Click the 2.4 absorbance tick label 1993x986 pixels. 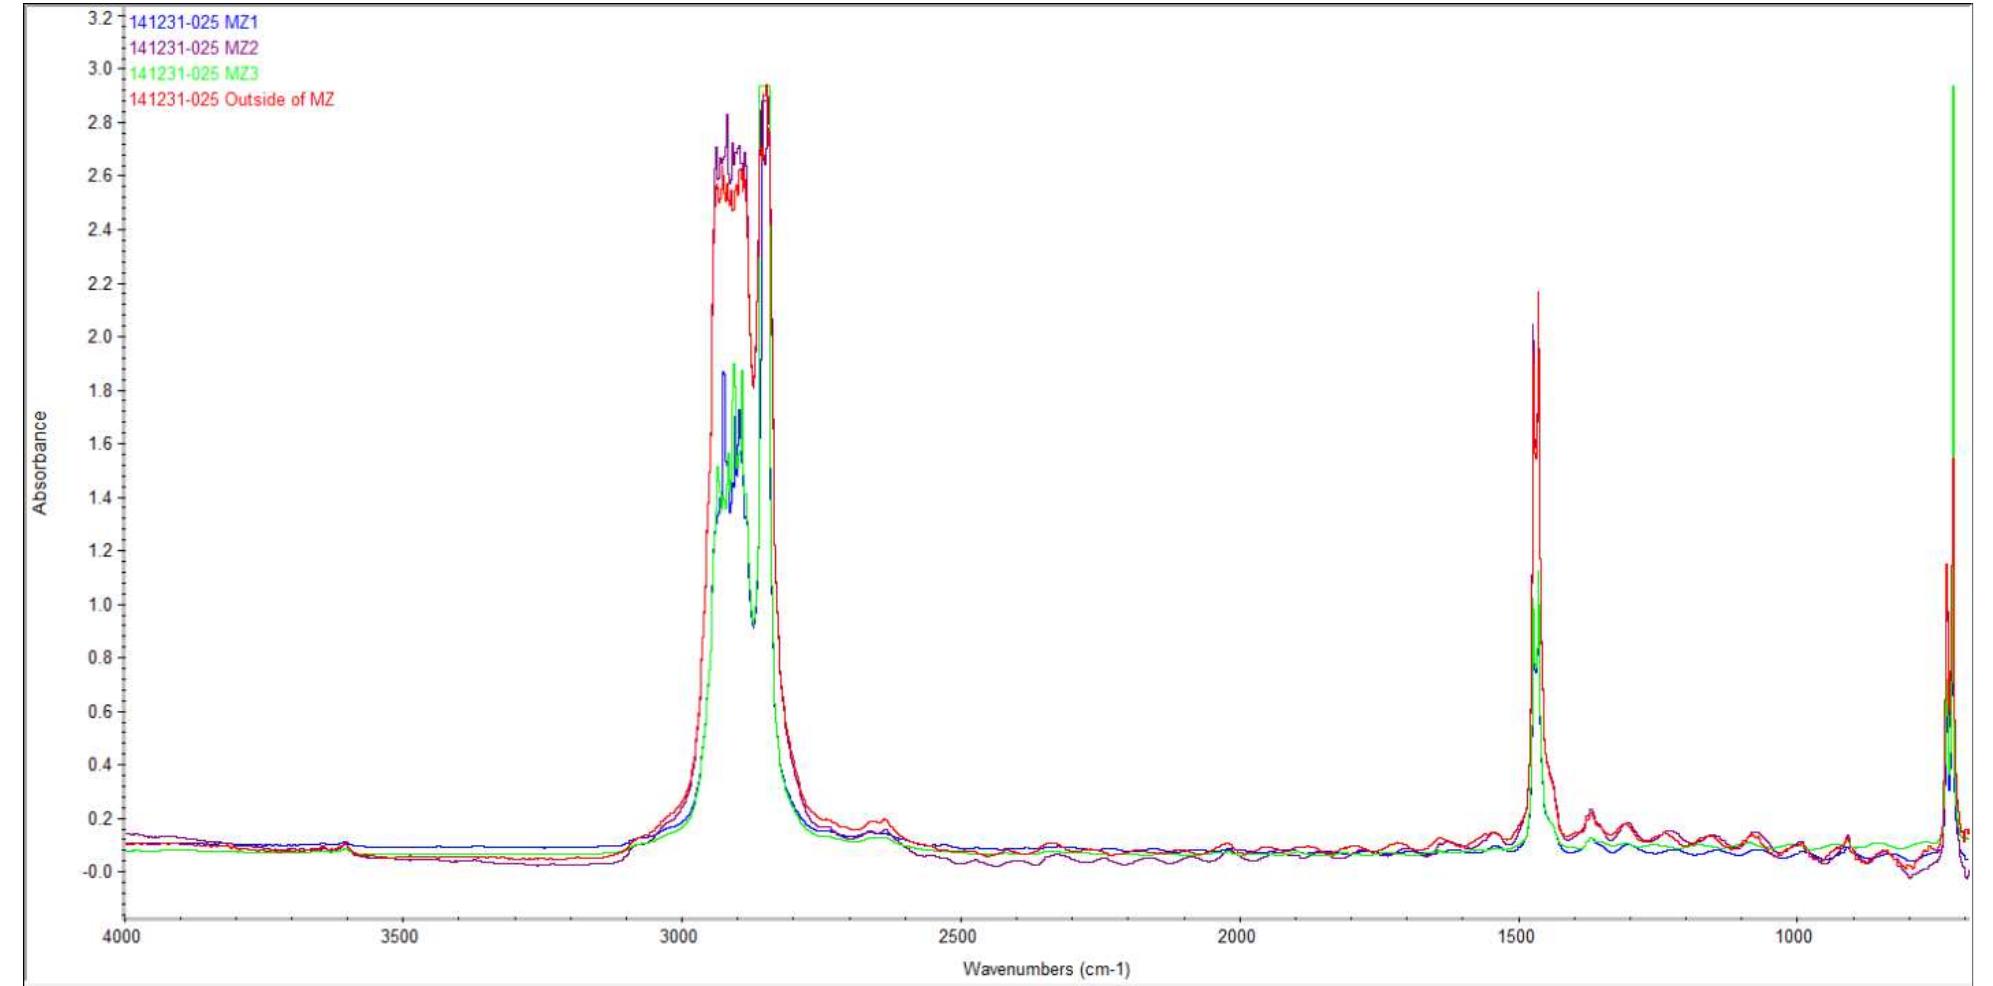point(100,230)
